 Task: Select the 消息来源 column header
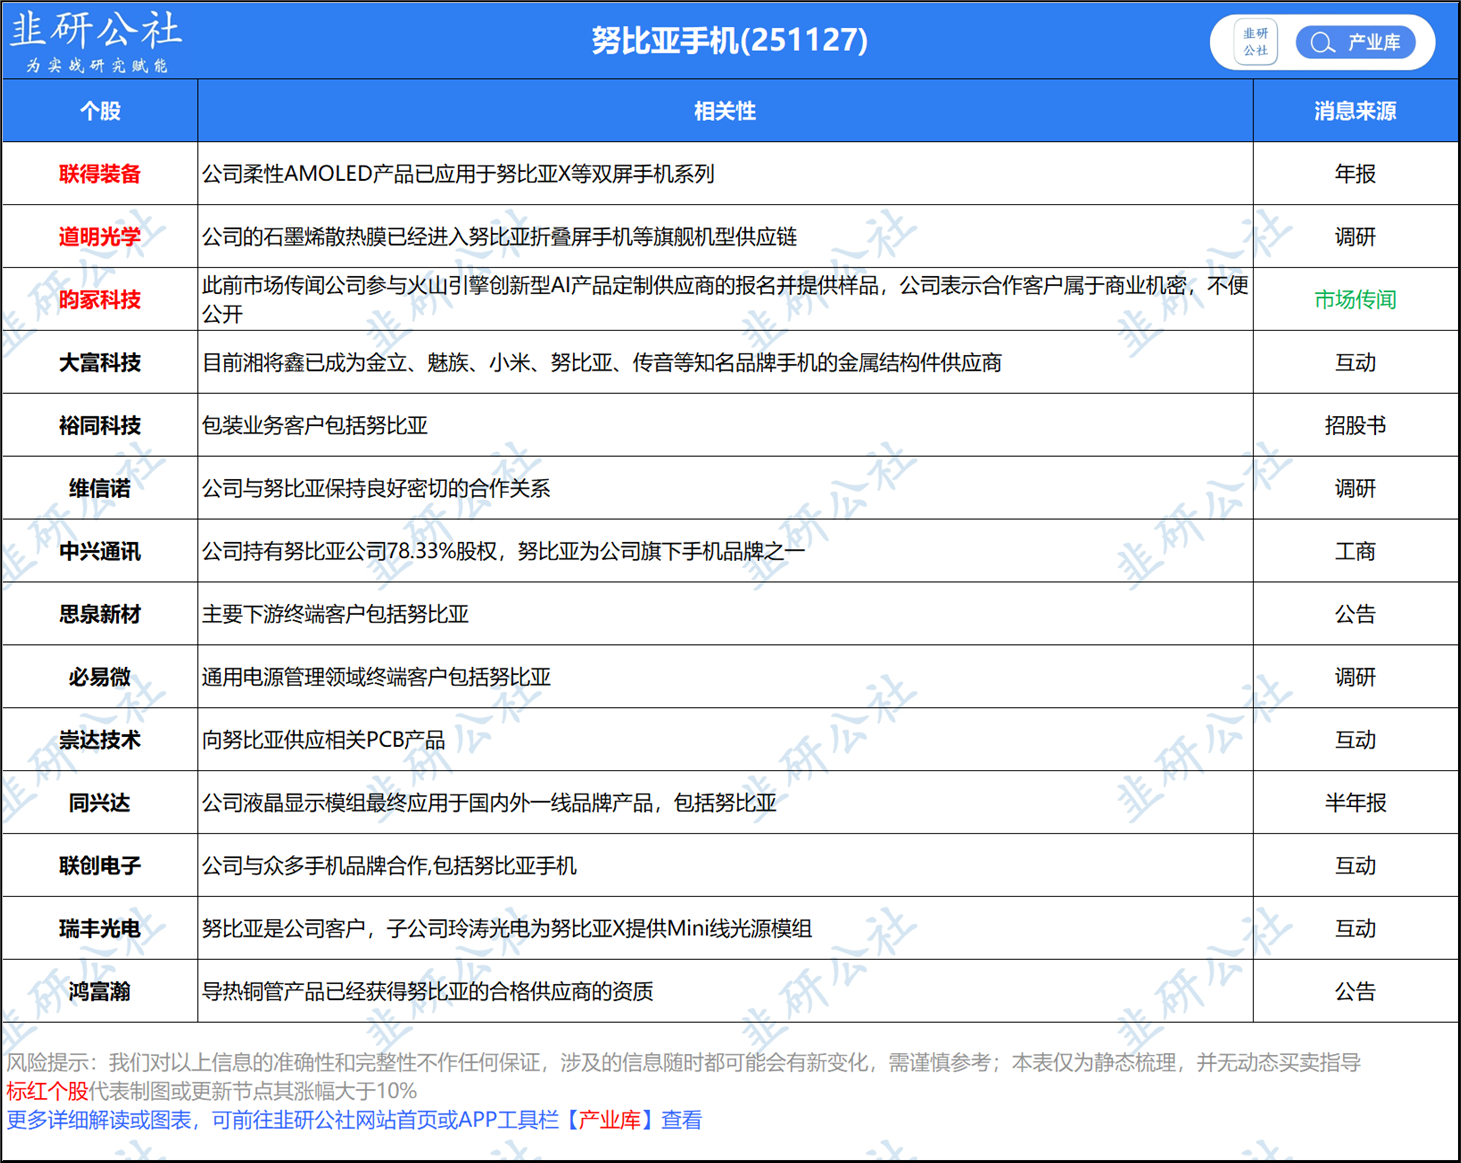pyautogui.click(x=1355, y=111)
